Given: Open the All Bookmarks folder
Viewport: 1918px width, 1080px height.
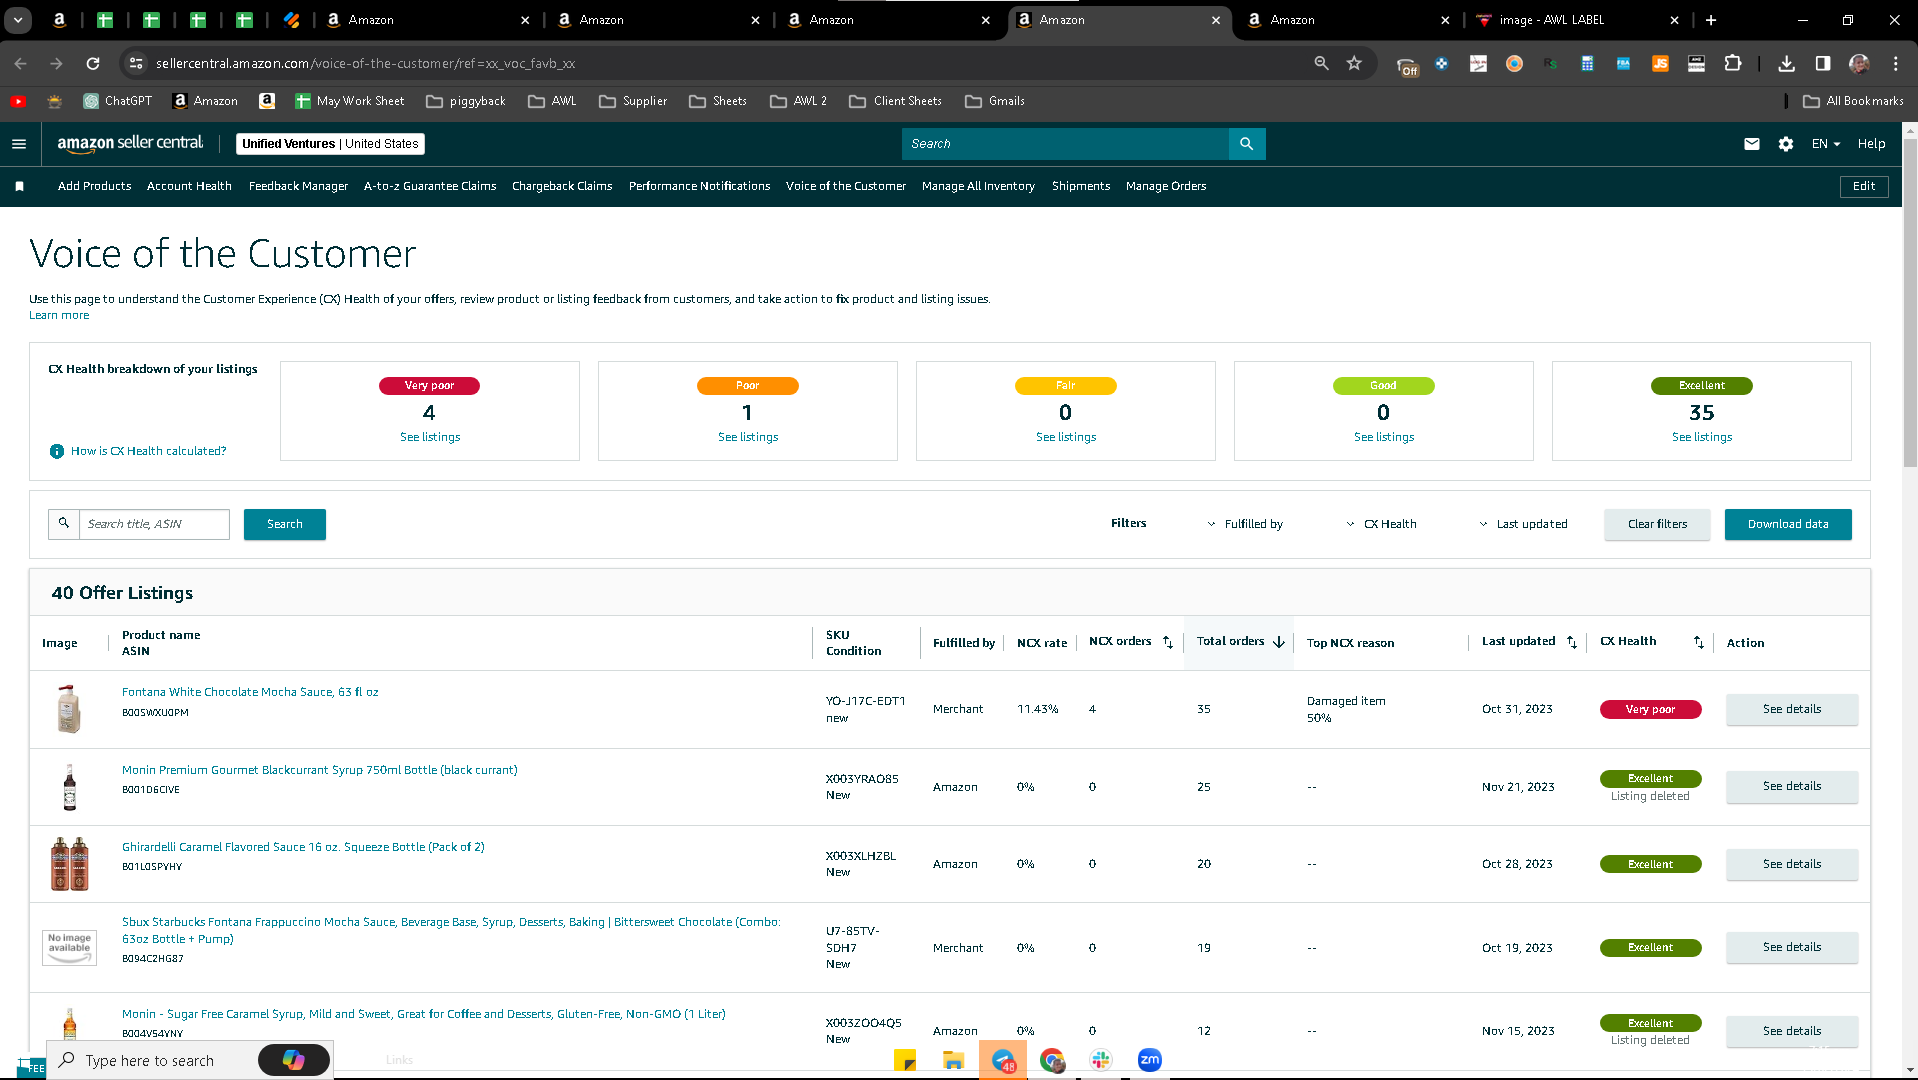Looking at the screenshot, I should tap(1853, 101).
